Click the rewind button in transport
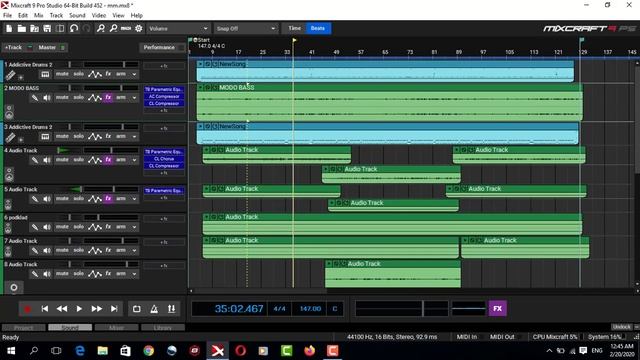This screenshot has width=640, height=360. click(x=62, y=309)
